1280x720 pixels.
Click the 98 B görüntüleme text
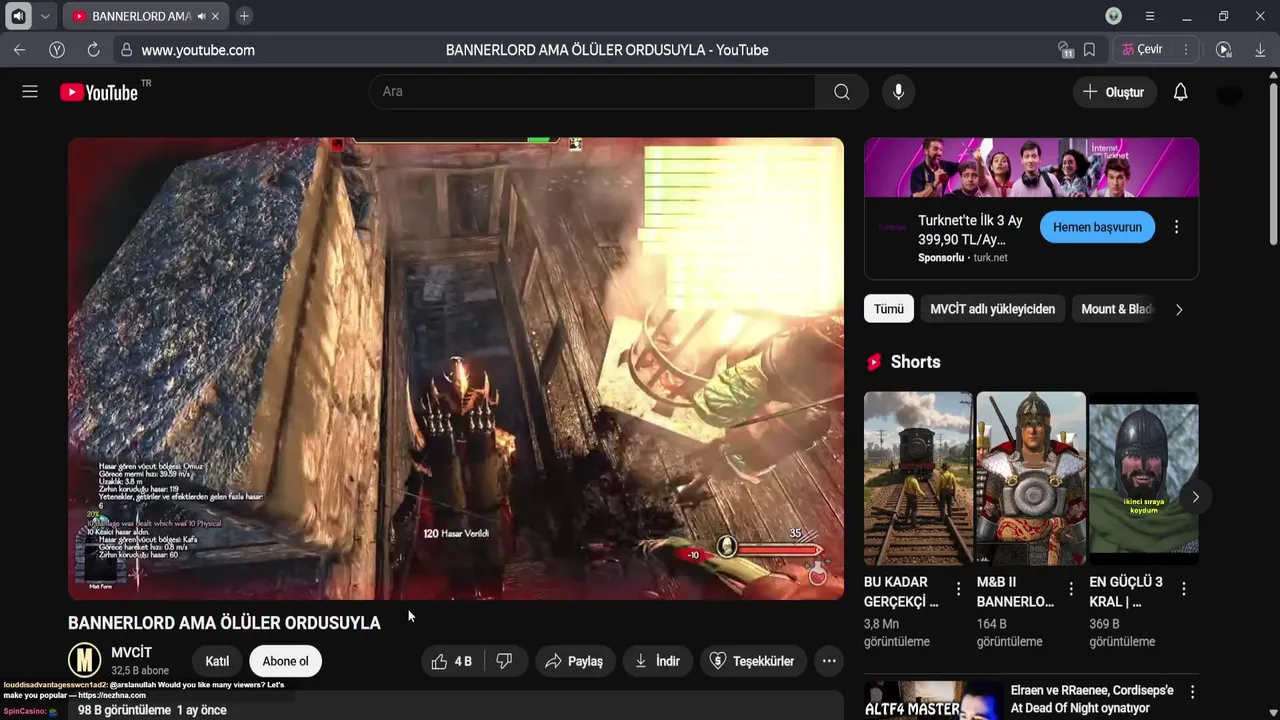(x=124, y=710)
